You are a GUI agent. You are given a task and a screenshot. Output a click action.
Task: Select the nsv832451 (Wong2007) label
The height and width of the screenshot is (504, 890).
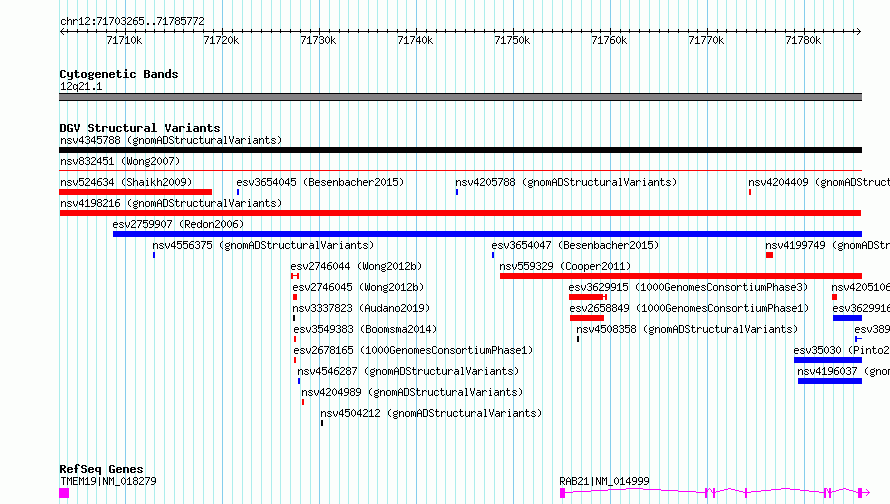[120, 161]
